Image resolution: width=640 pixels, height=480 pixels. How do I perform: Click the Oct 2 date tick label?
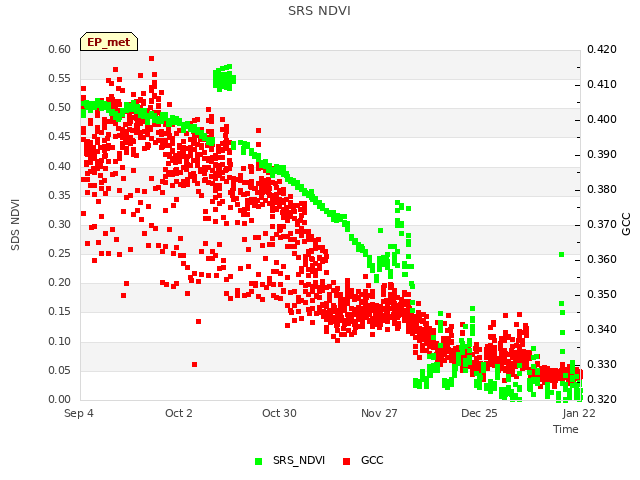pos(179,413)
